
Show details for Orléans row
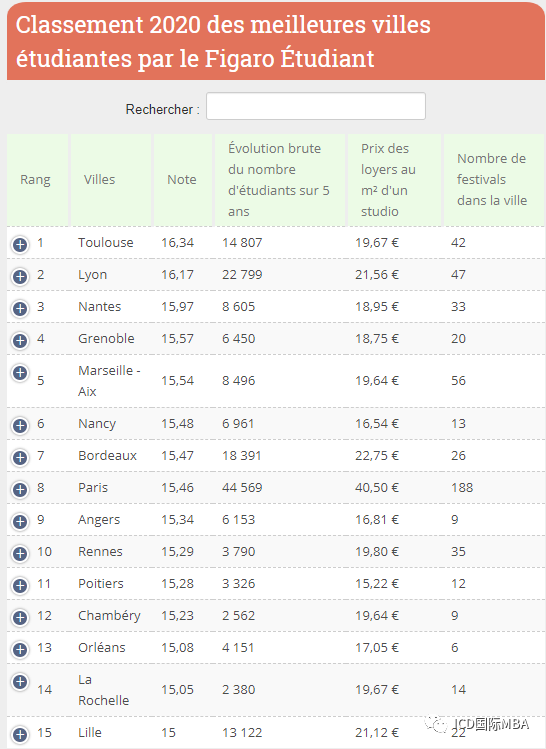[20, 650]
